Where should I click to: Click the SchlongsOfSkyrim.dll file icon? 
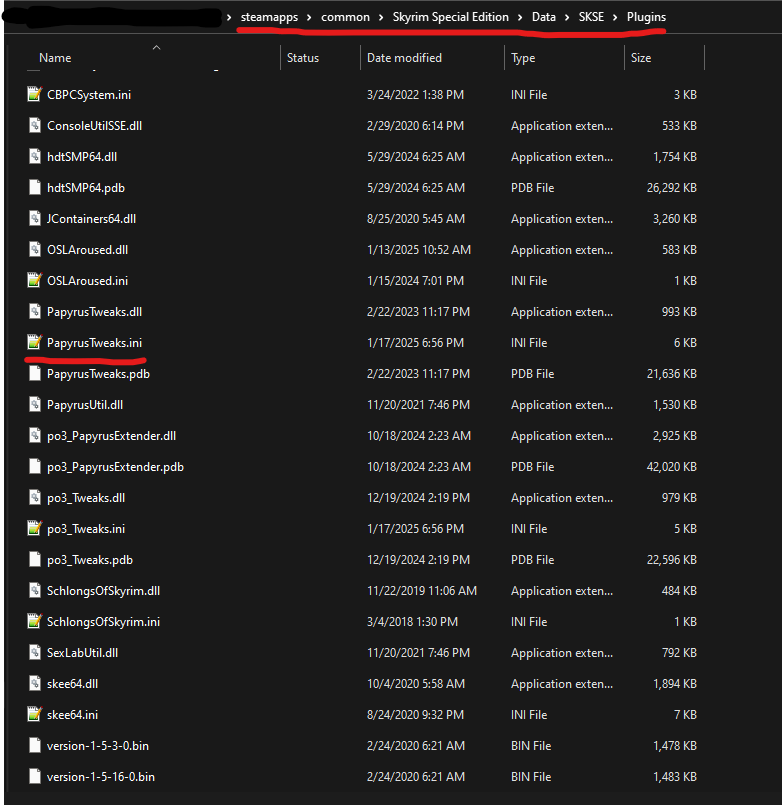tap(34, 590)
